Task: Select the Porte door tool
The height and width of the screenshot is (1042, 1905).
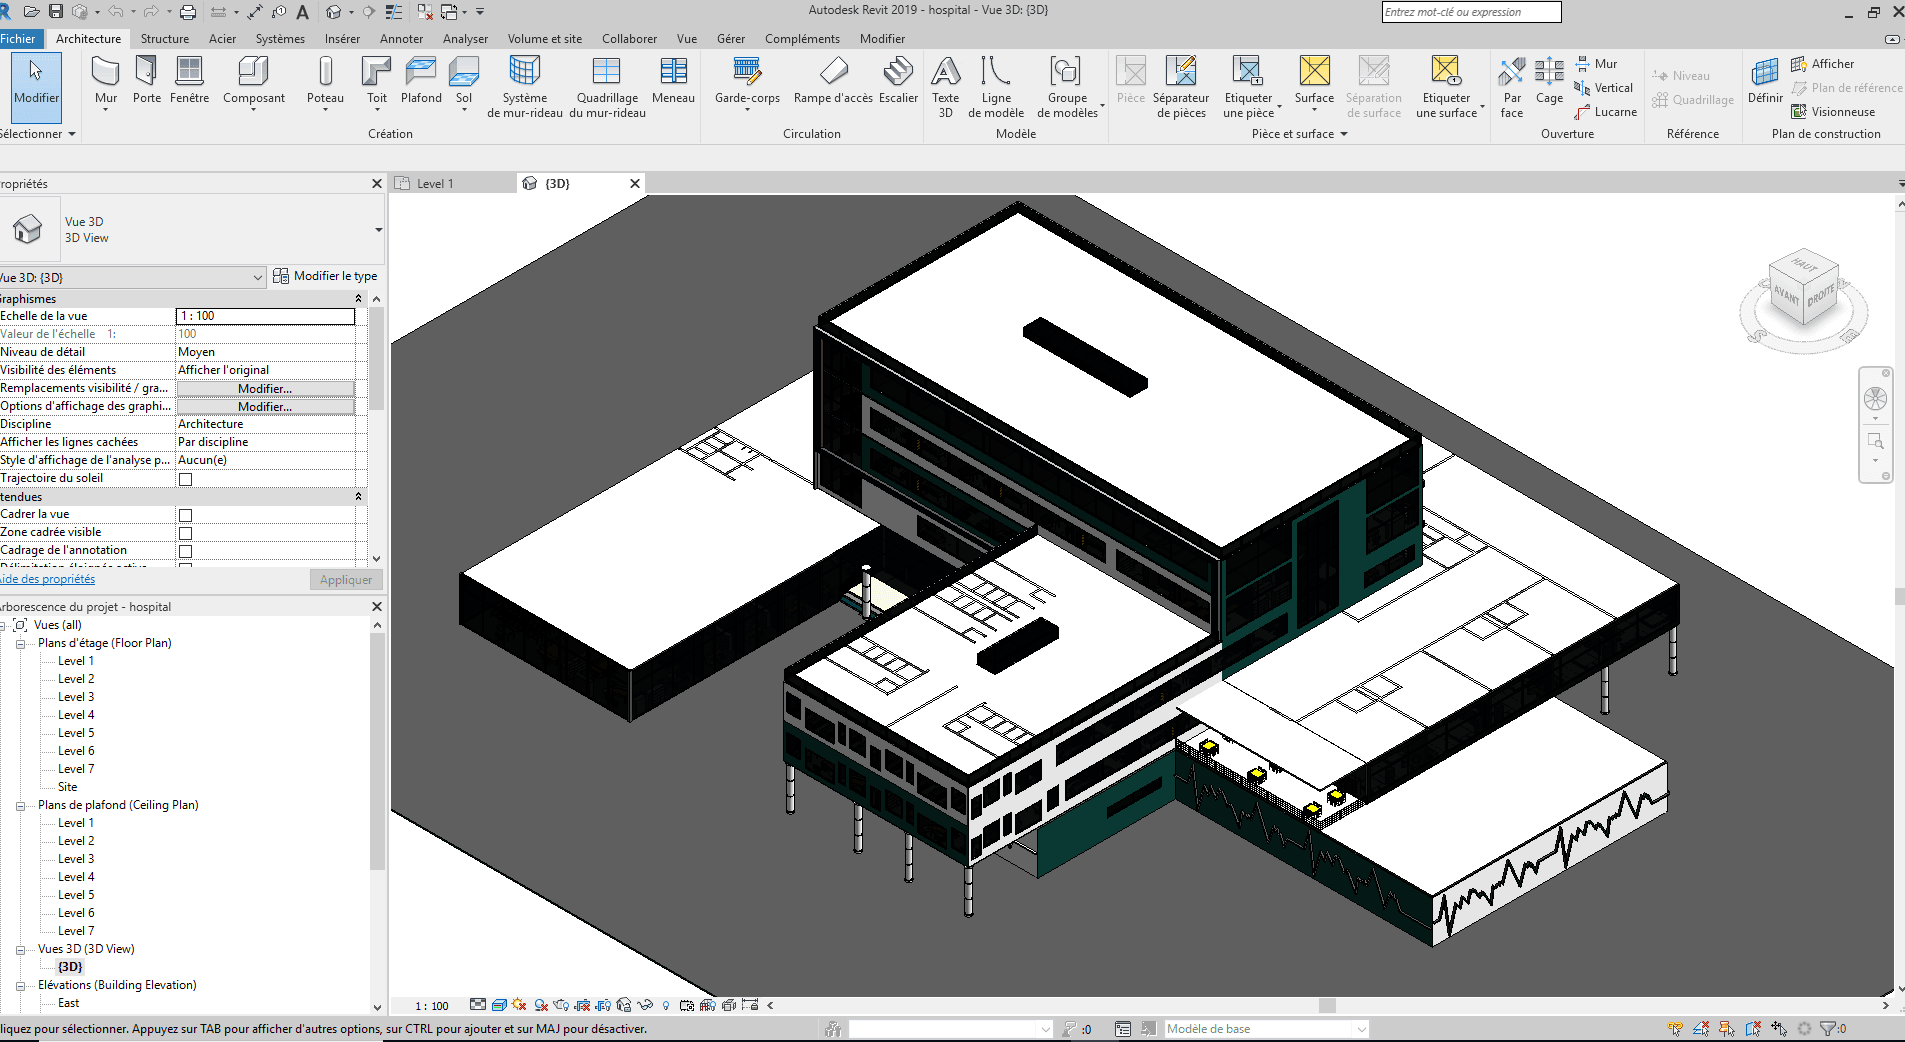Action: point(147,80)
